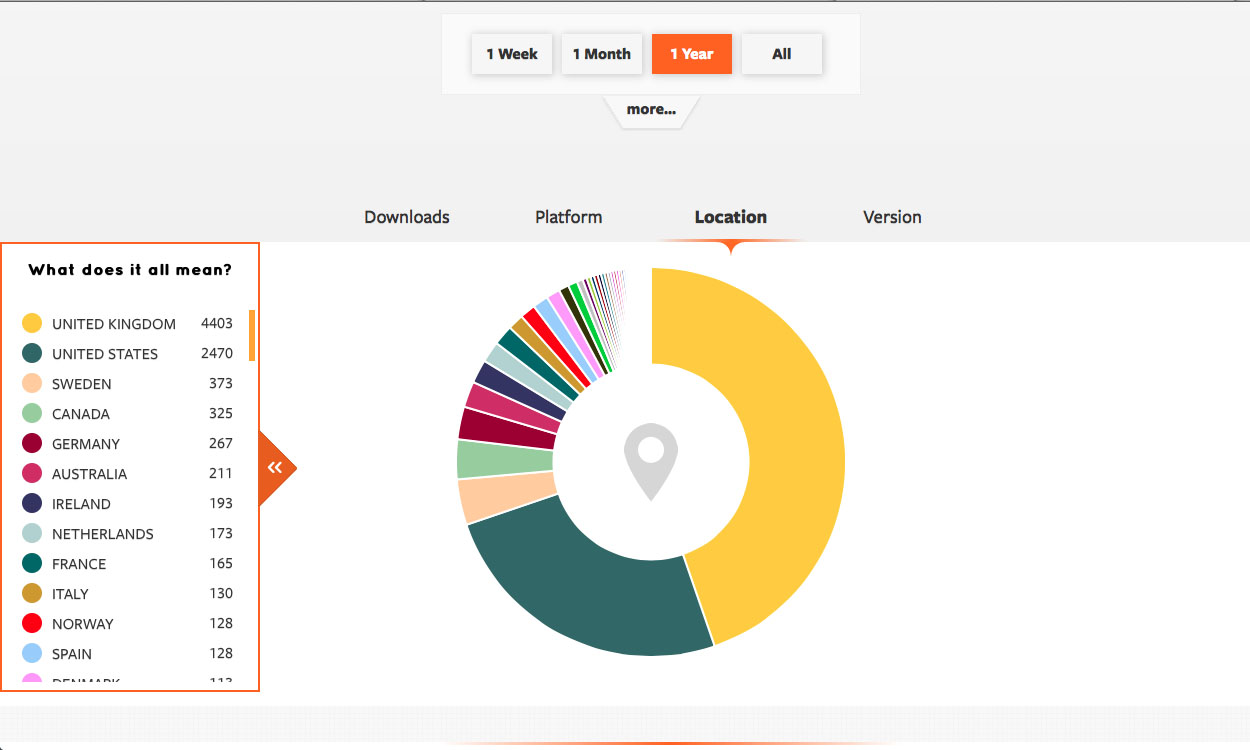Click the peach Sweden legend dot
This screenshot has height=750, width=1250.
(x=32, y=383)
